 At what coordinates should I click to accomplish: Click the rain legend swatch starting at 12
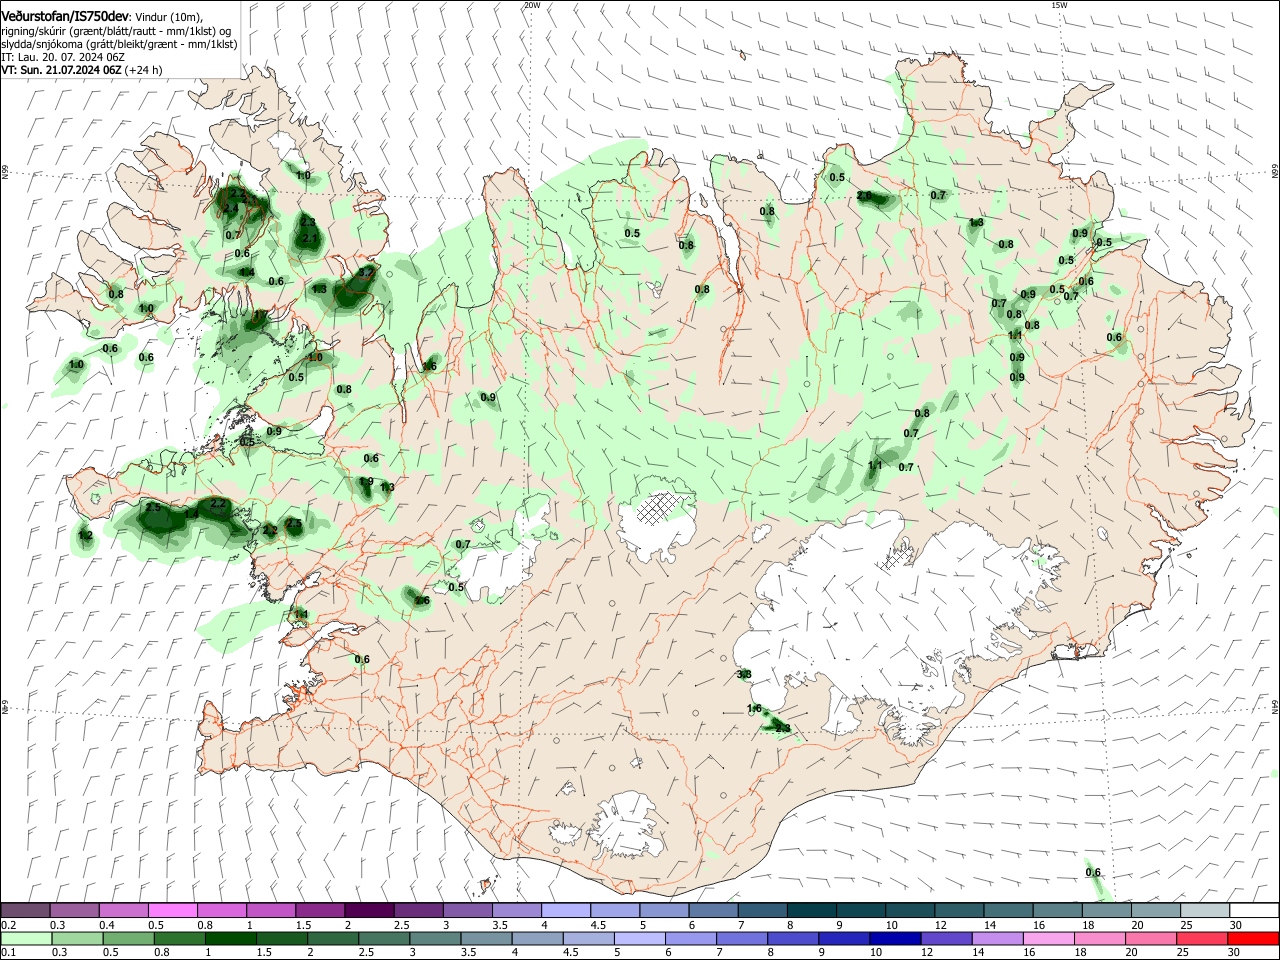point(946,939)
